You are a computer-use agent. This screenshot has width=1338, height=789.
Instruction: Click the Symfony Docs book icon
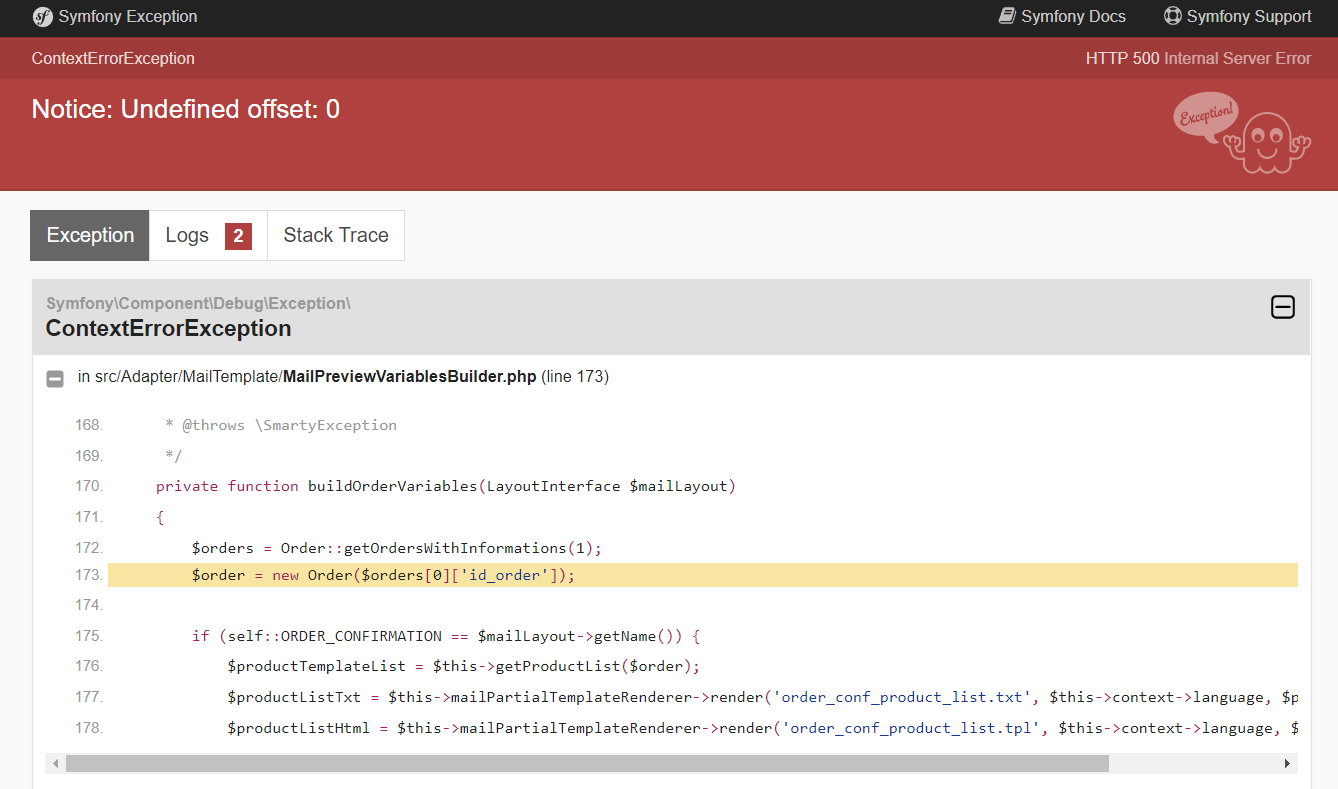click(x=1007, y=16)
